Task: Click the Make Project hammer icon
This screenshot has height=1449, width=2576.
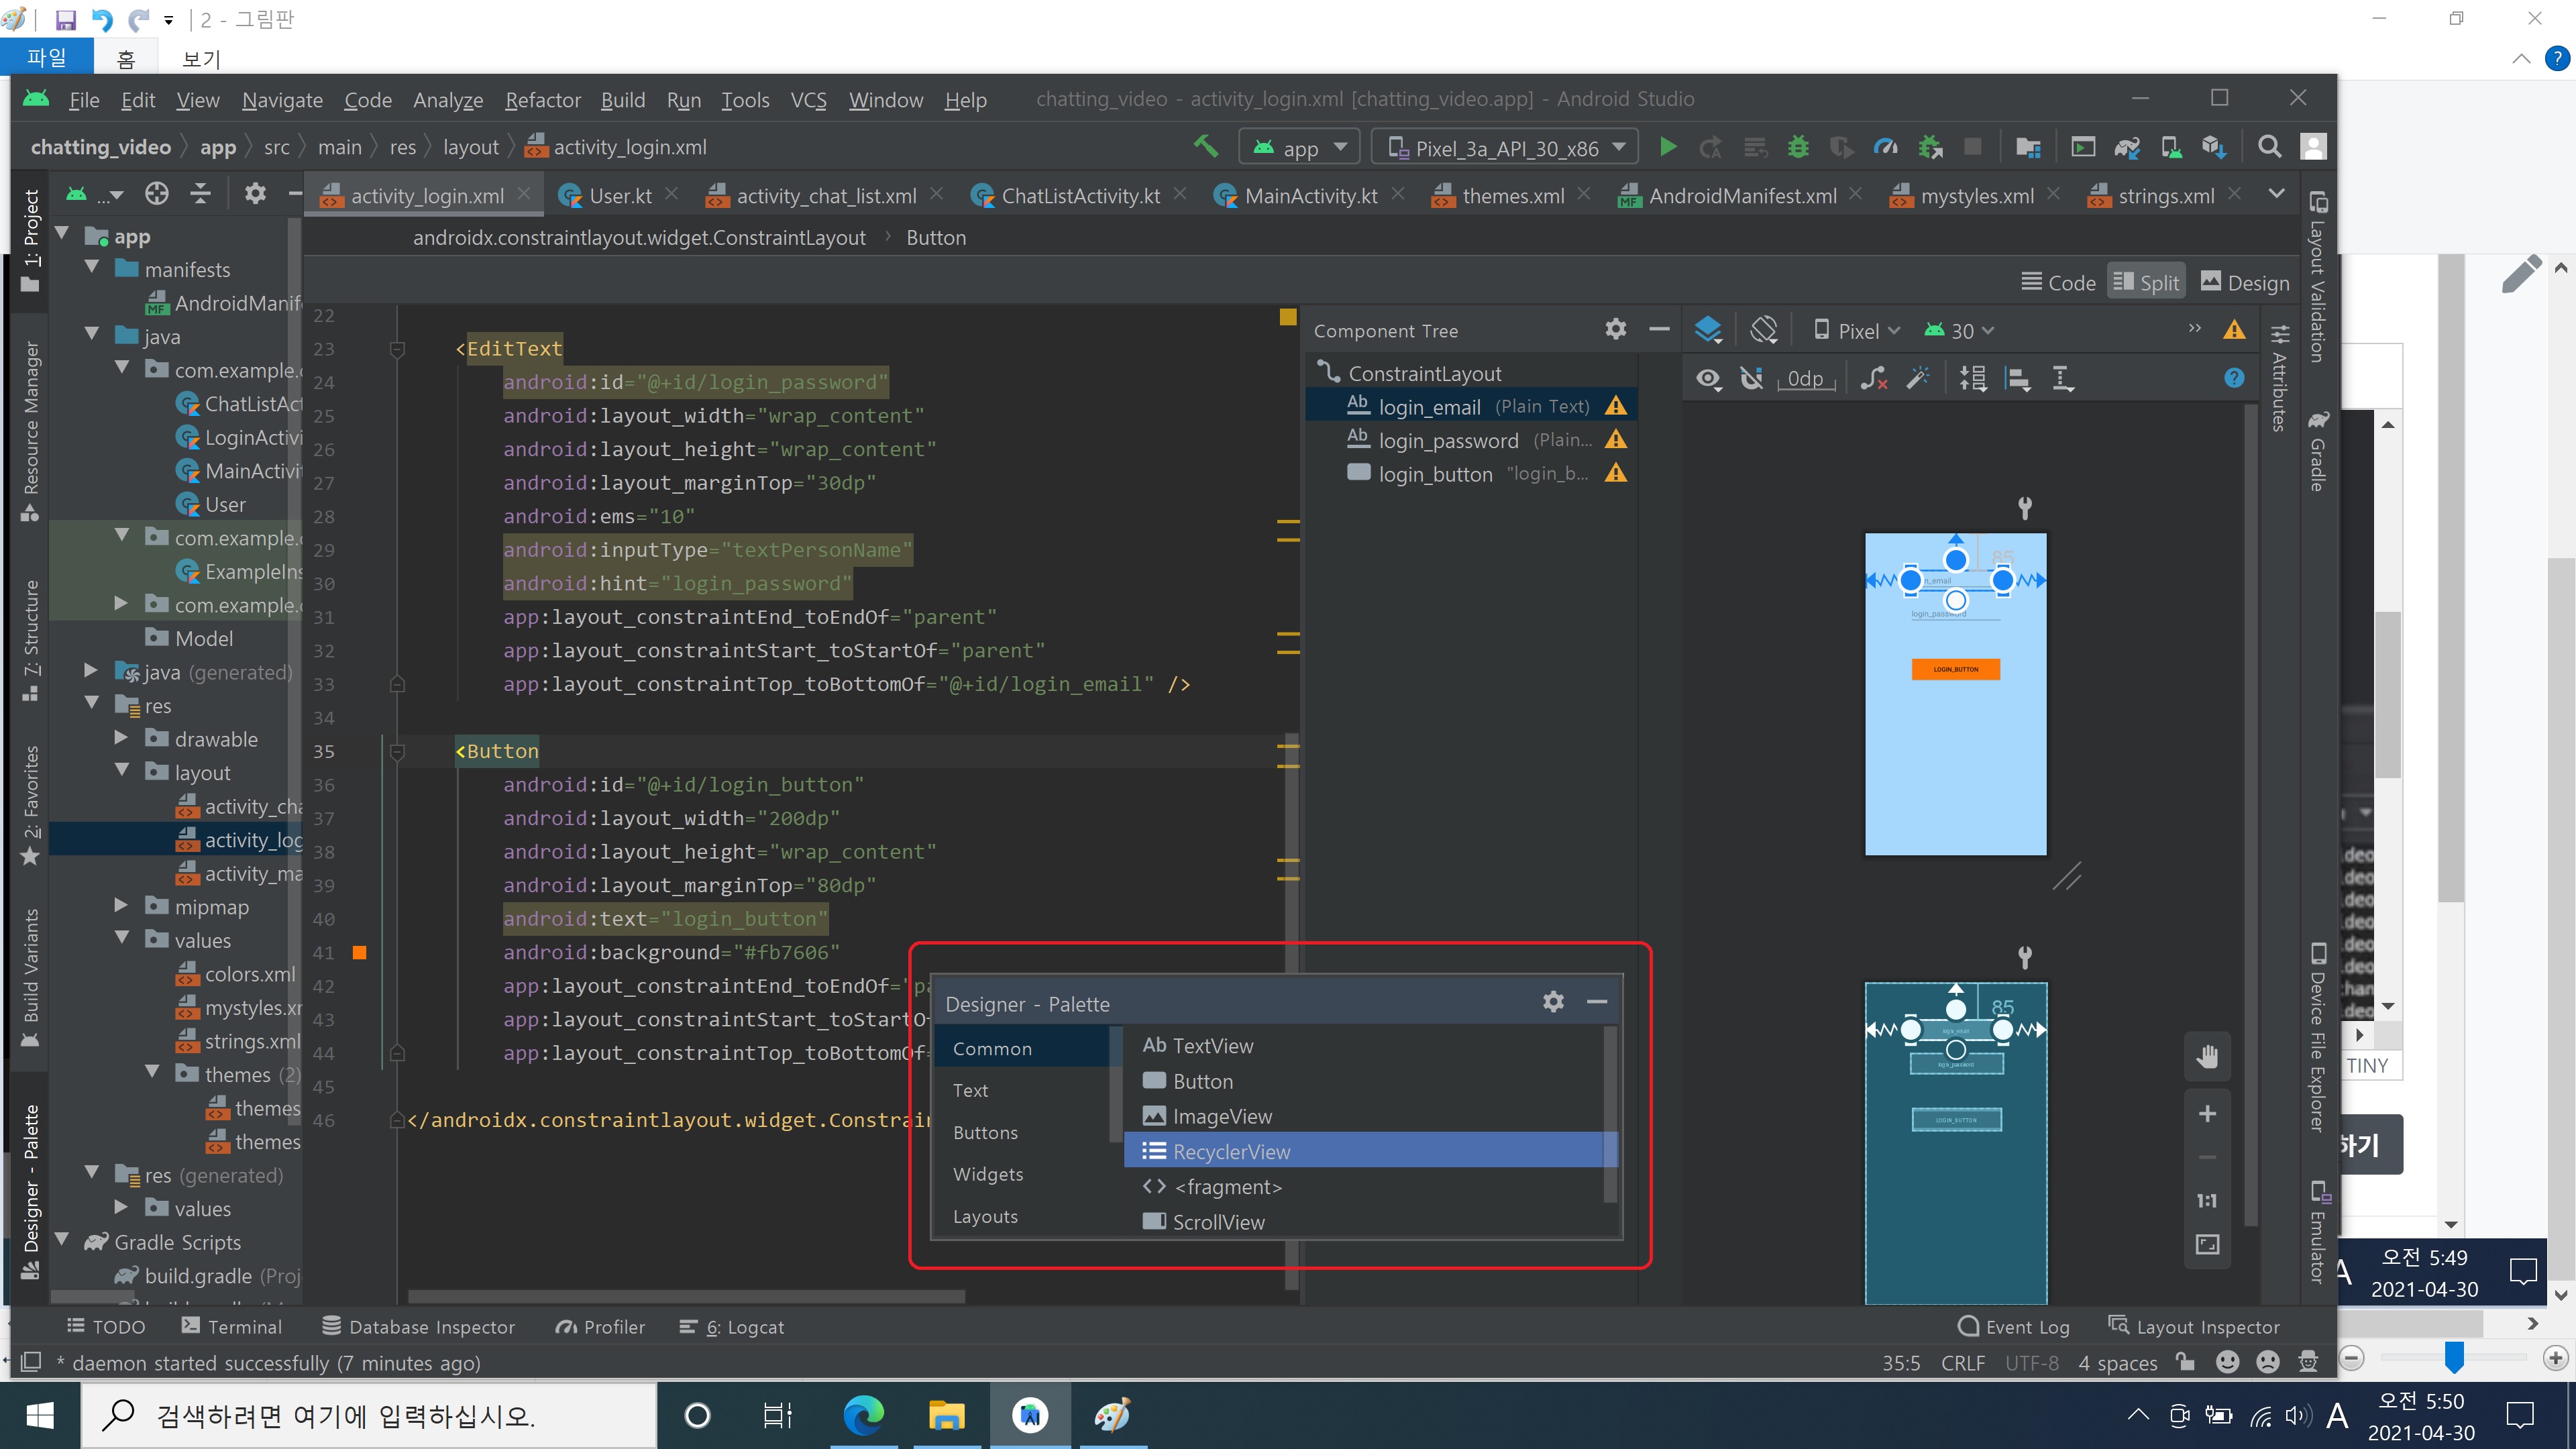Action: pyautogui.click(x=1205, y=146)
